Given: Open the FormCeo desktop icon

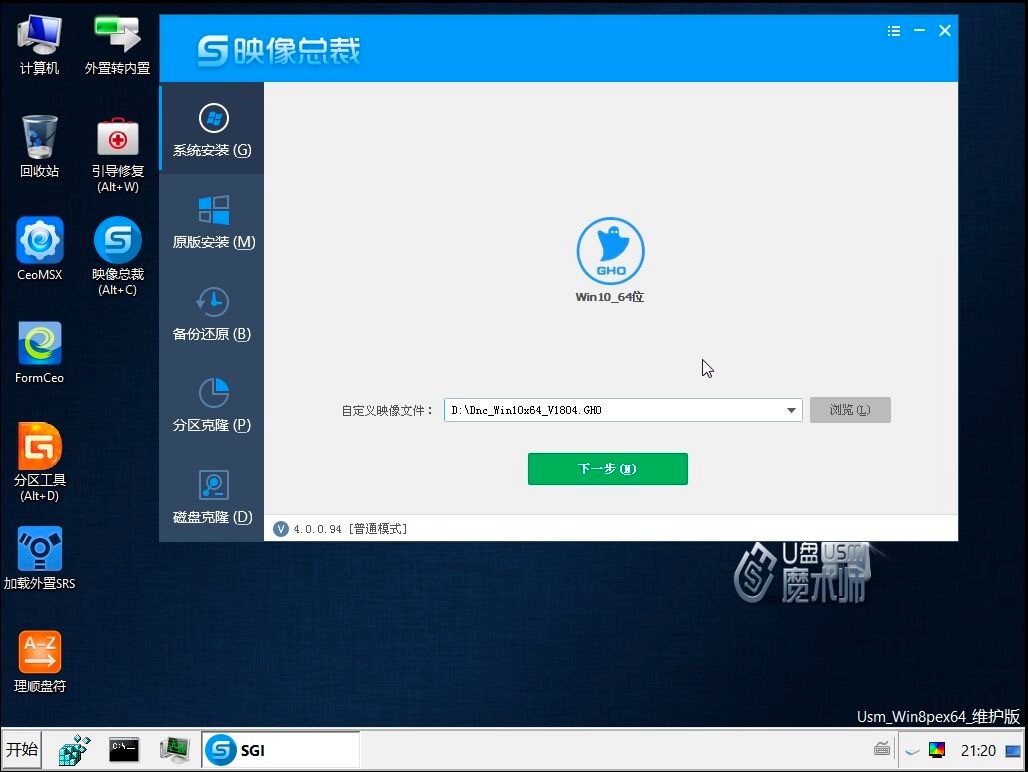Looking at the screenshot, I should [40, 353].
